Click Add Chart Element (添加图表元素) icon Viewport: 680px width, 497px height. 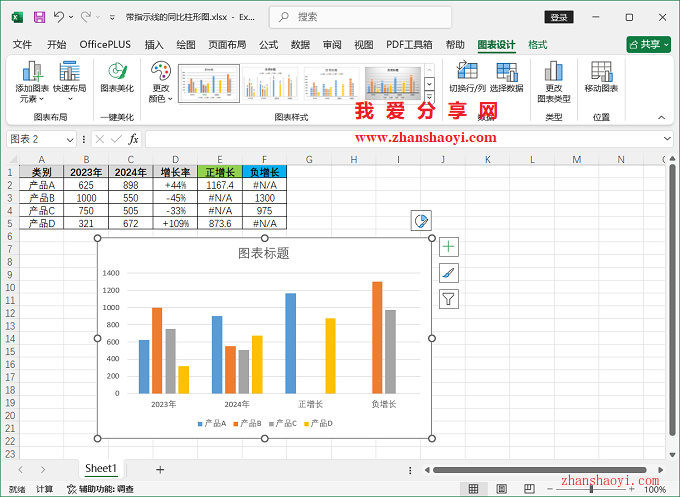32,80
